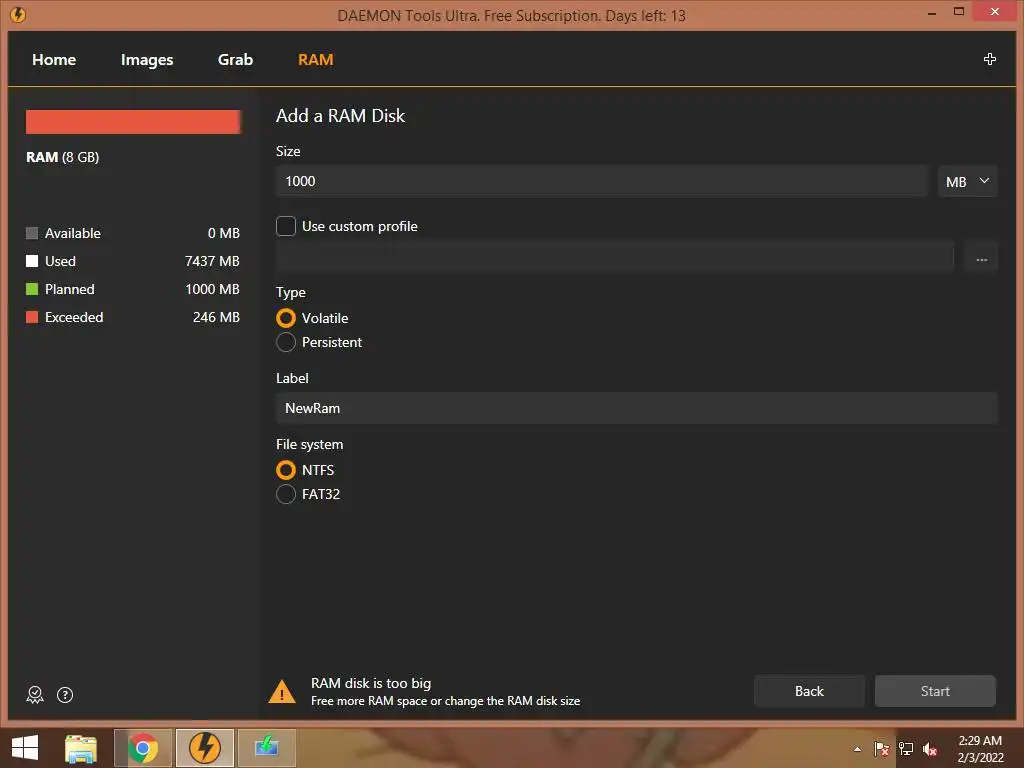Open the download installer taskbar icon
Screen dimensions: 1024x768
266,748
